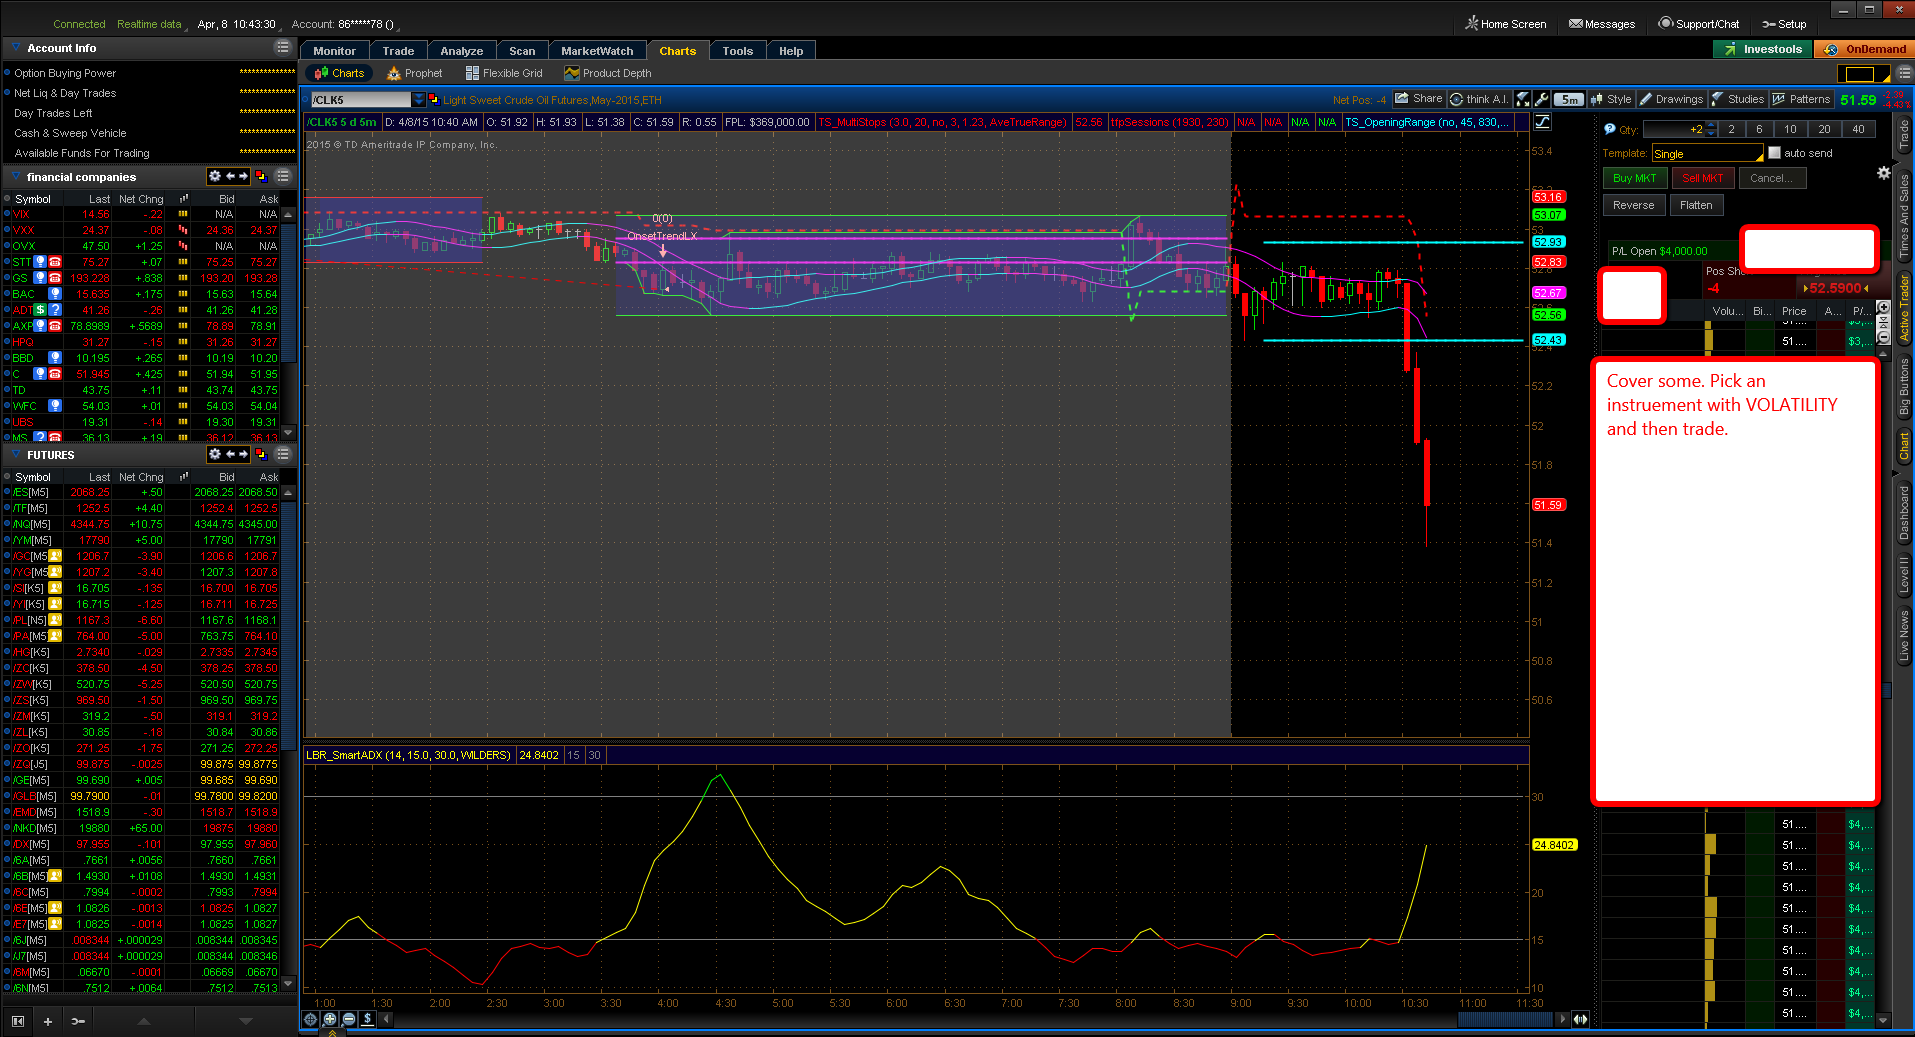Open the Level II side tab
Screen dimensions: 1915x1037
click(x=1904, y=573)
